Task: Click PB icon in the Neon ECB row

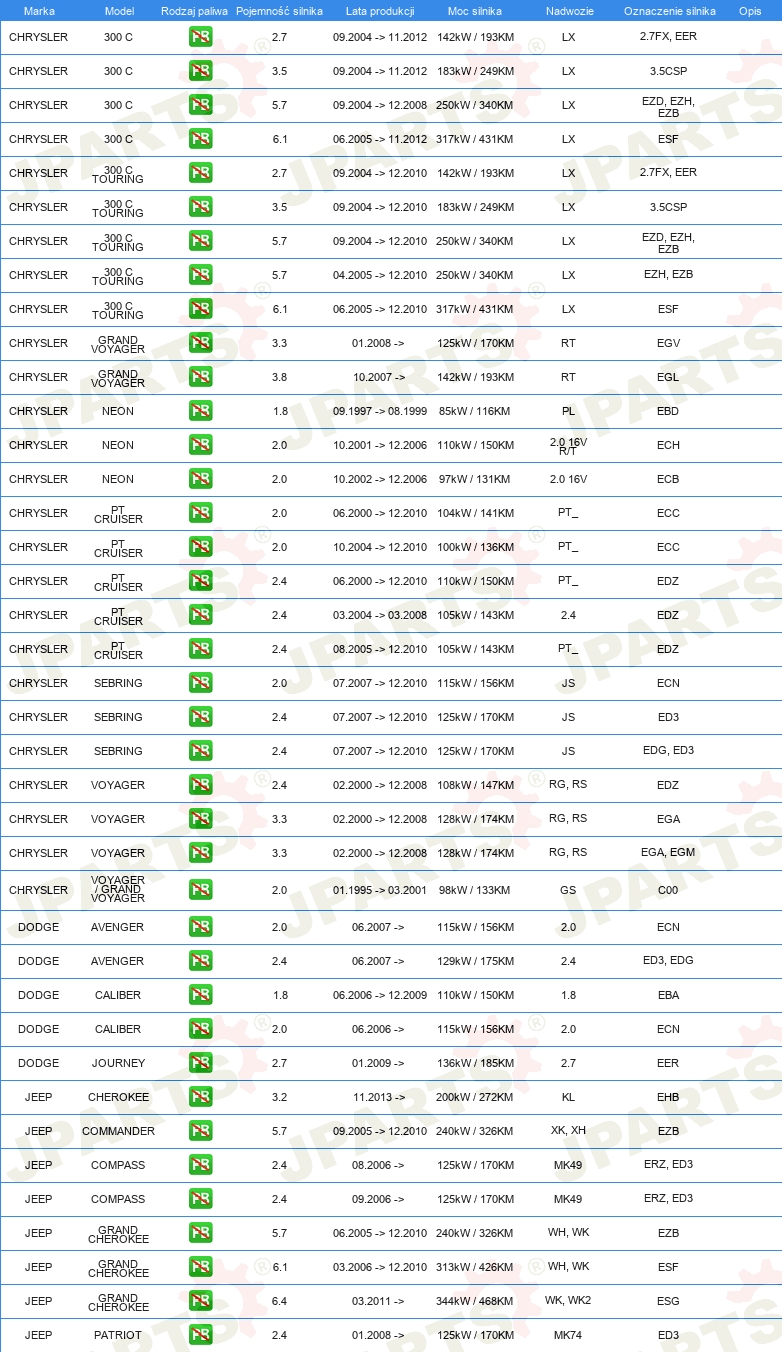Action: 200,479
